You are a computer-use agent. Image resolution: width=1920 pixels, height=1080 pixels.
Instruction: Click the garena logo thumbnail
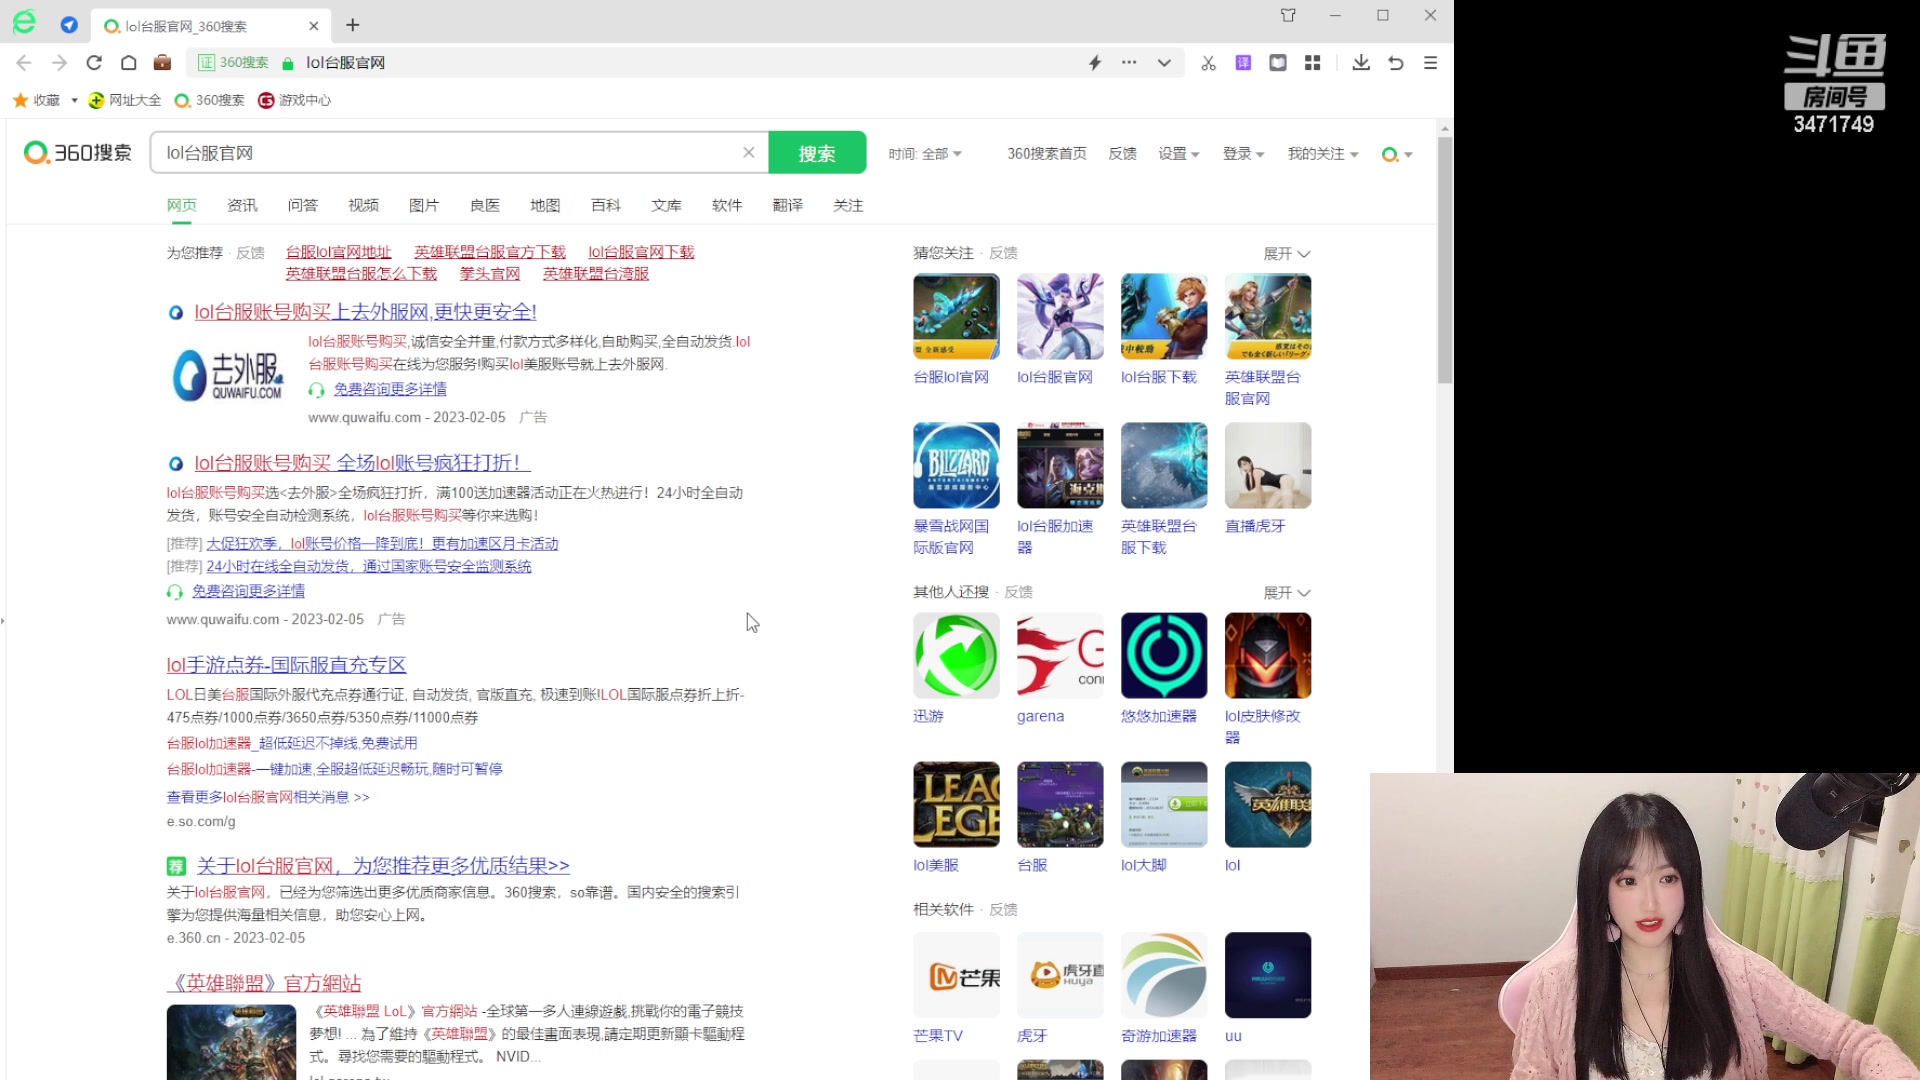point(1060,655)
